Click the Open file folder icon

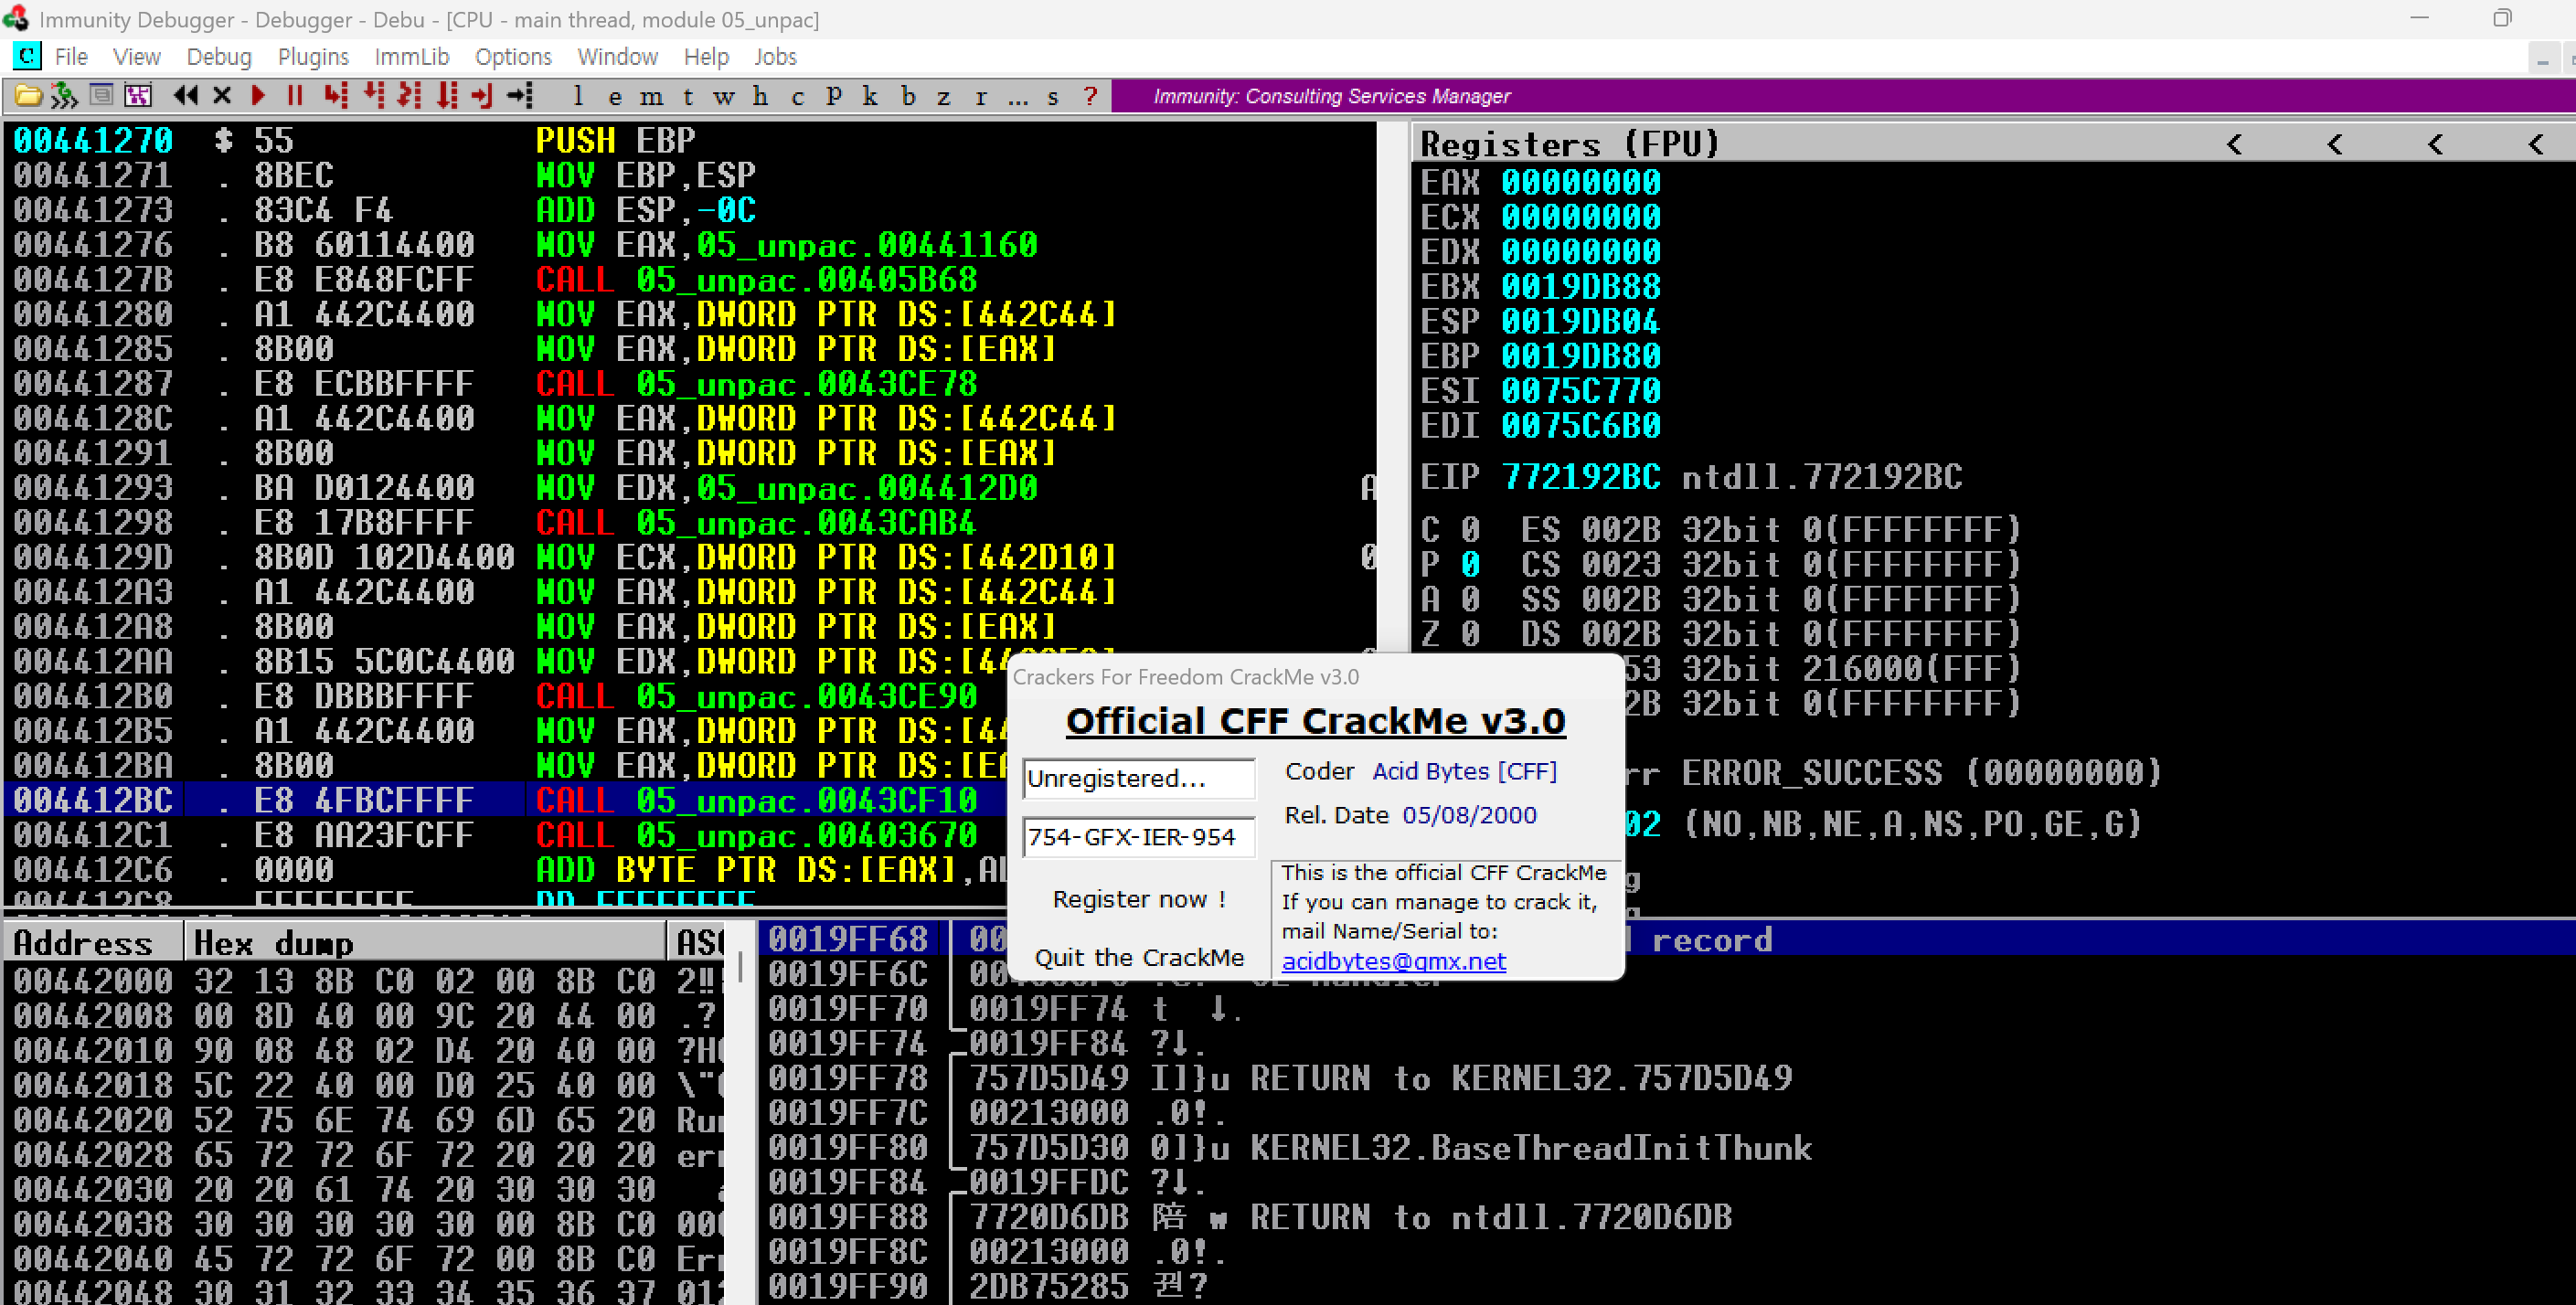pos(28,96)
